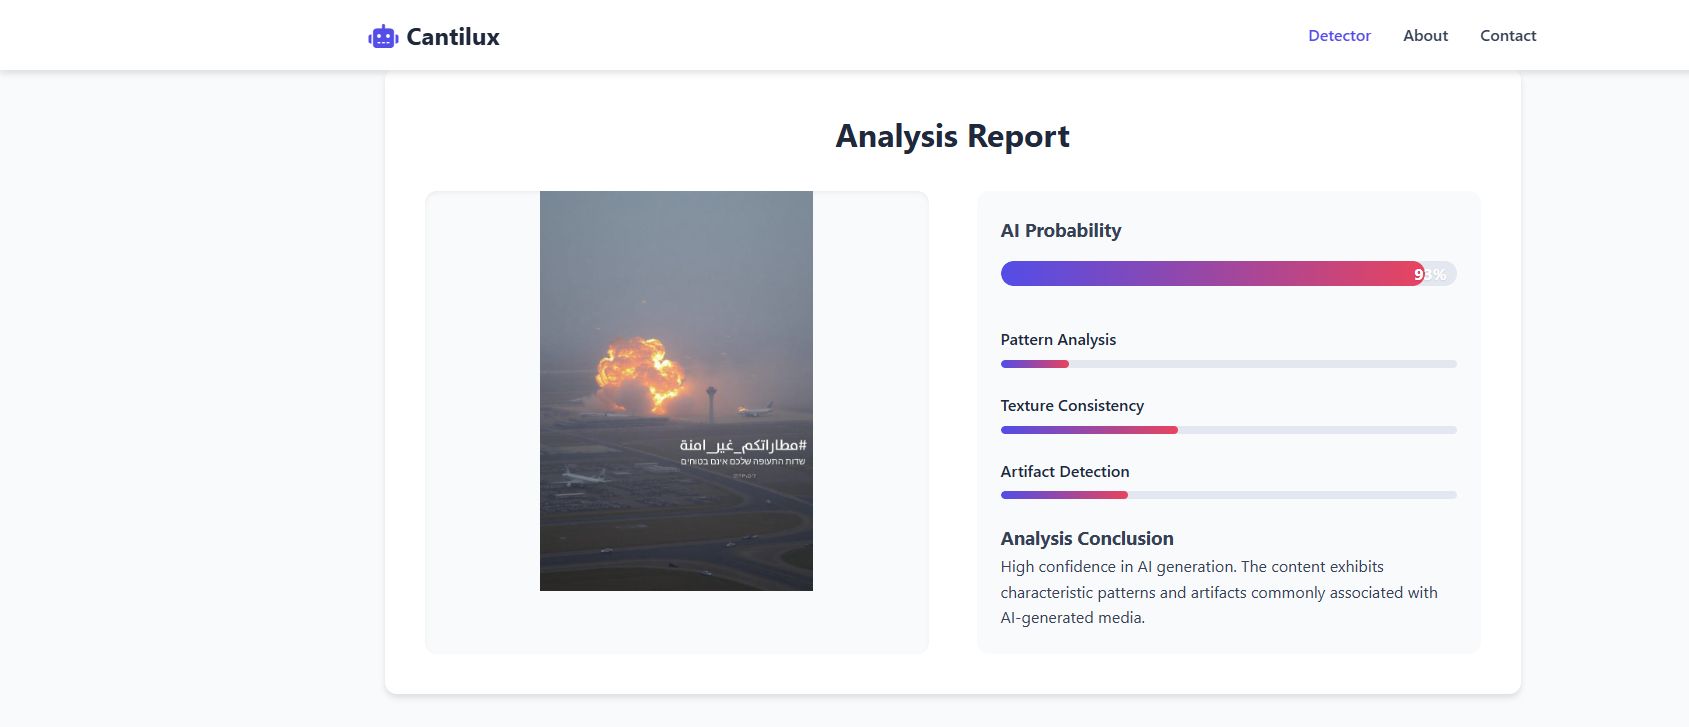Click the AI Probability progress bar
The width and height of the screenshot is (1689, 727).
[1228, 274]
